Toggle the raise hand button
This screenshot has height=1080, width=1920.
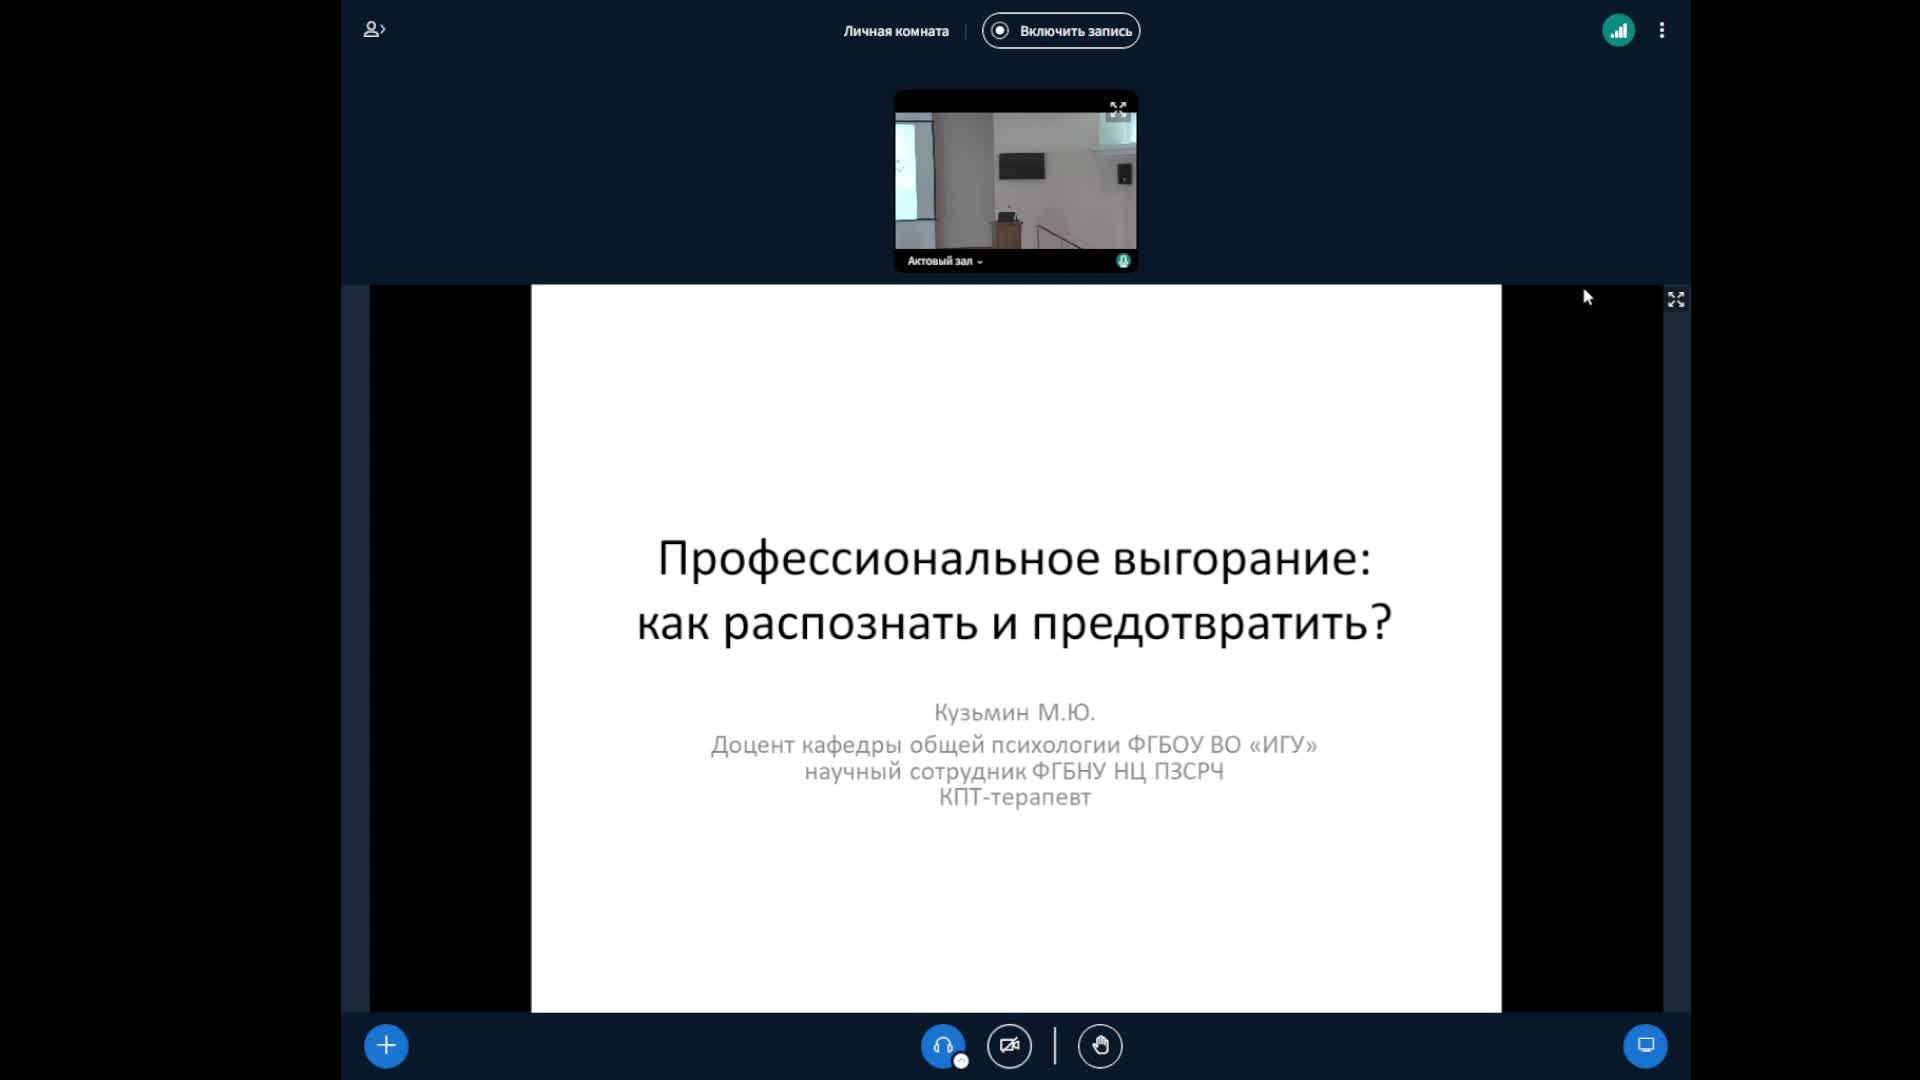coord(1100,1046)
